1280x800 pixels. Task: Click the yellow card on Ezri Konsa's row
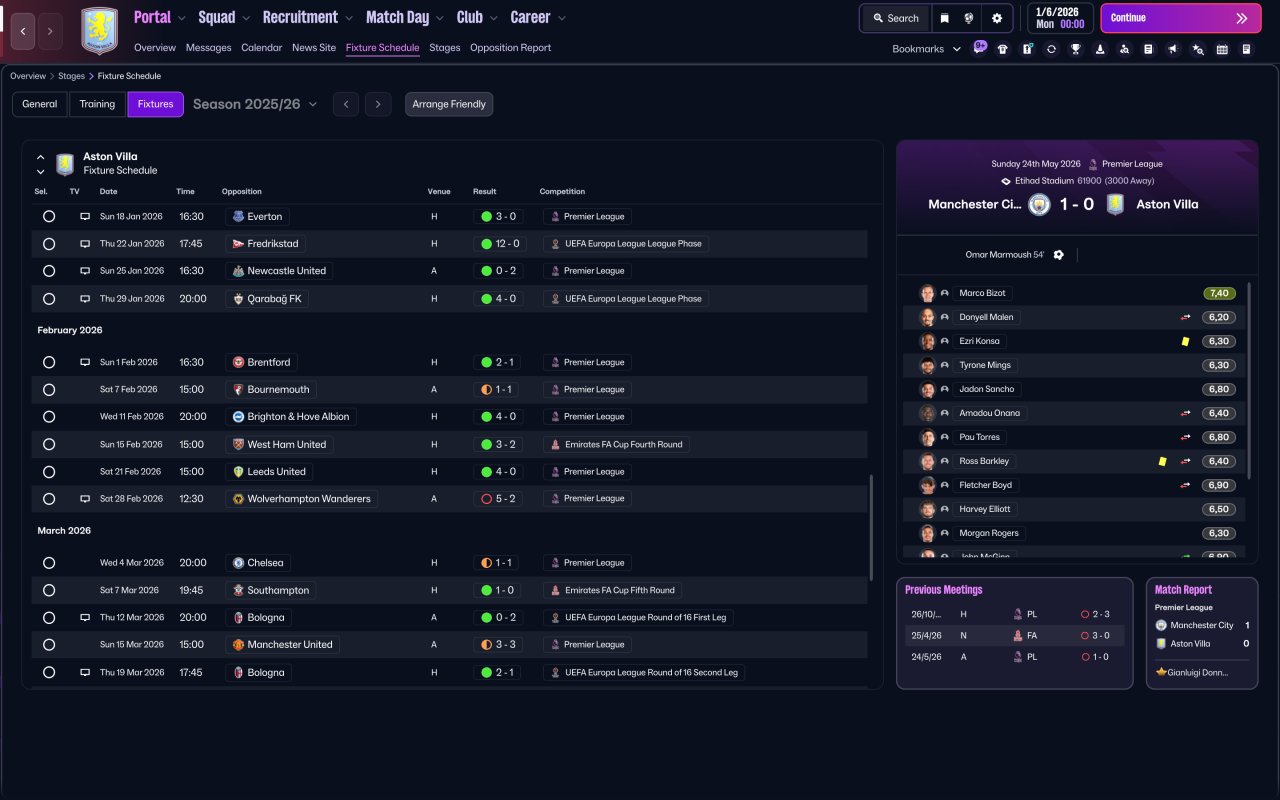pos(1185,341)
